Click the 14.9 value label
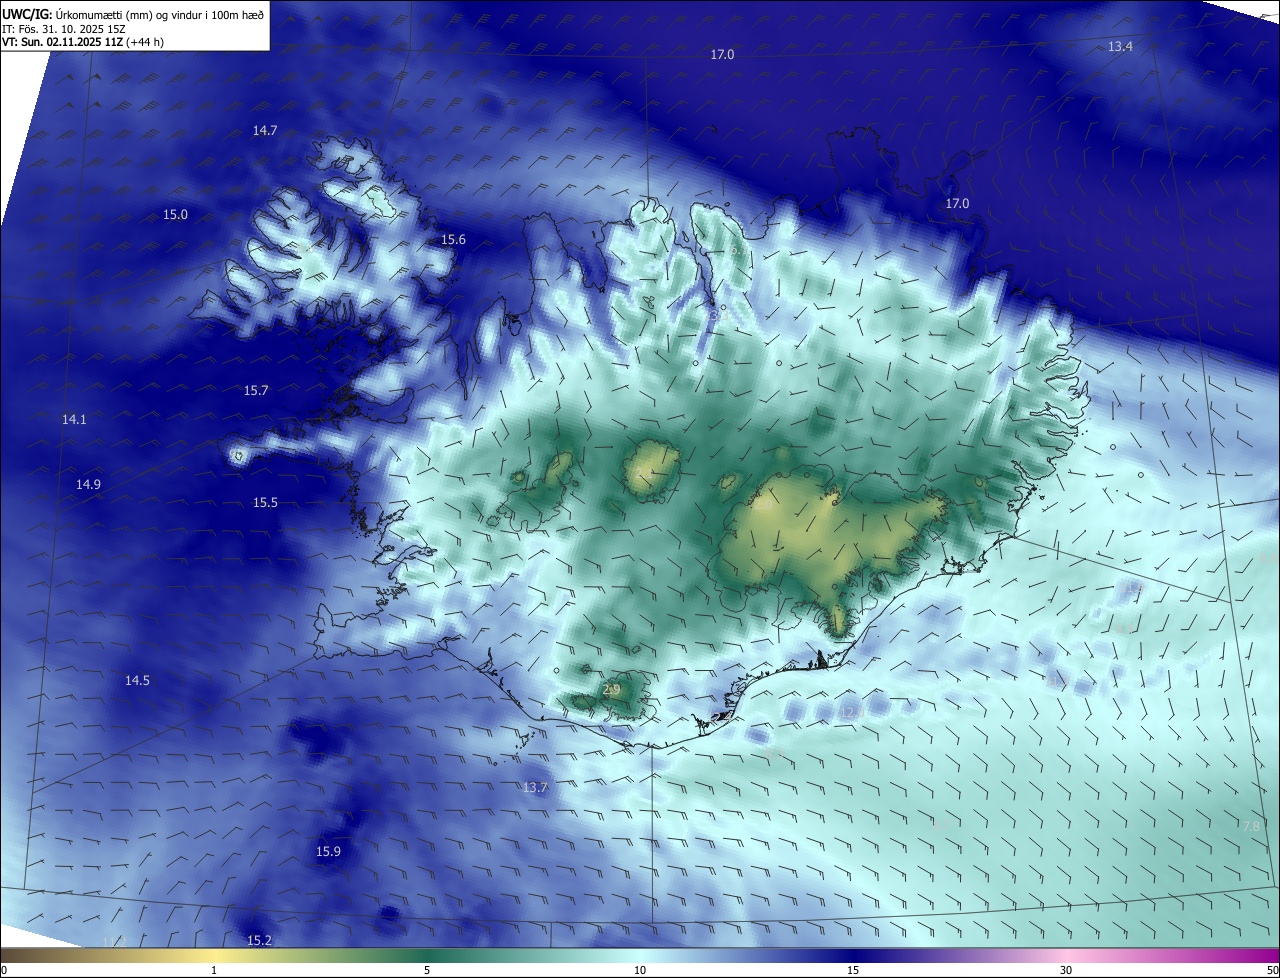 88,485
